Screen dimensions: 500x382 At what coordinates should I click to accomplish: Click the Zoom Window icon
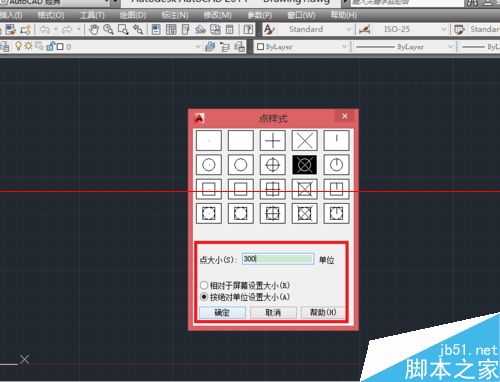(123, 29)
